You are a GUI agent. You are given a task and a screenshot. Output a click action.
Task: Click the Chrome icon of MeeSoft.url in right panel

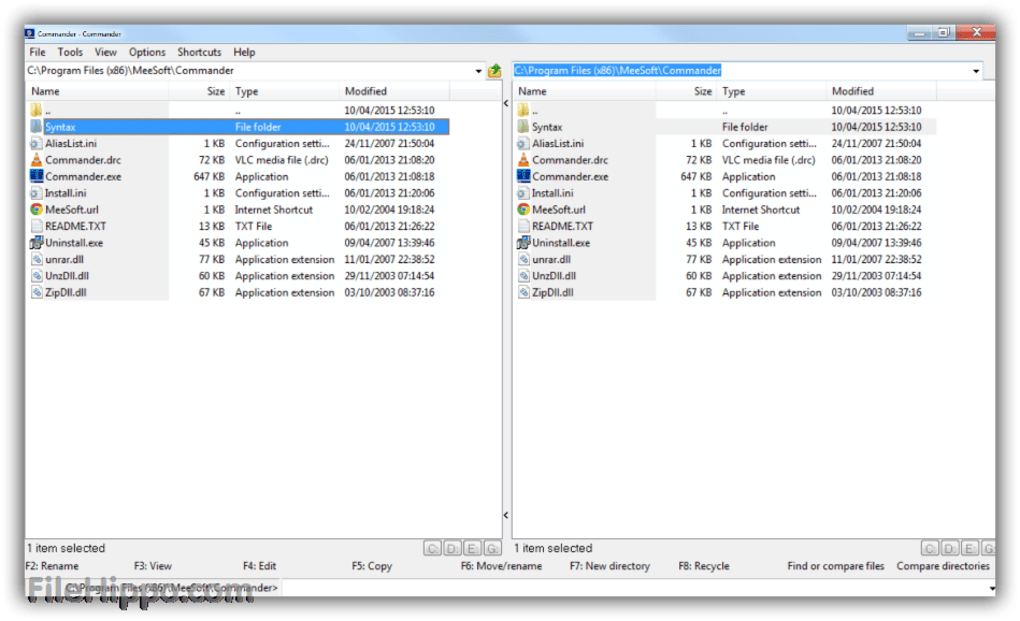(524, 209)
